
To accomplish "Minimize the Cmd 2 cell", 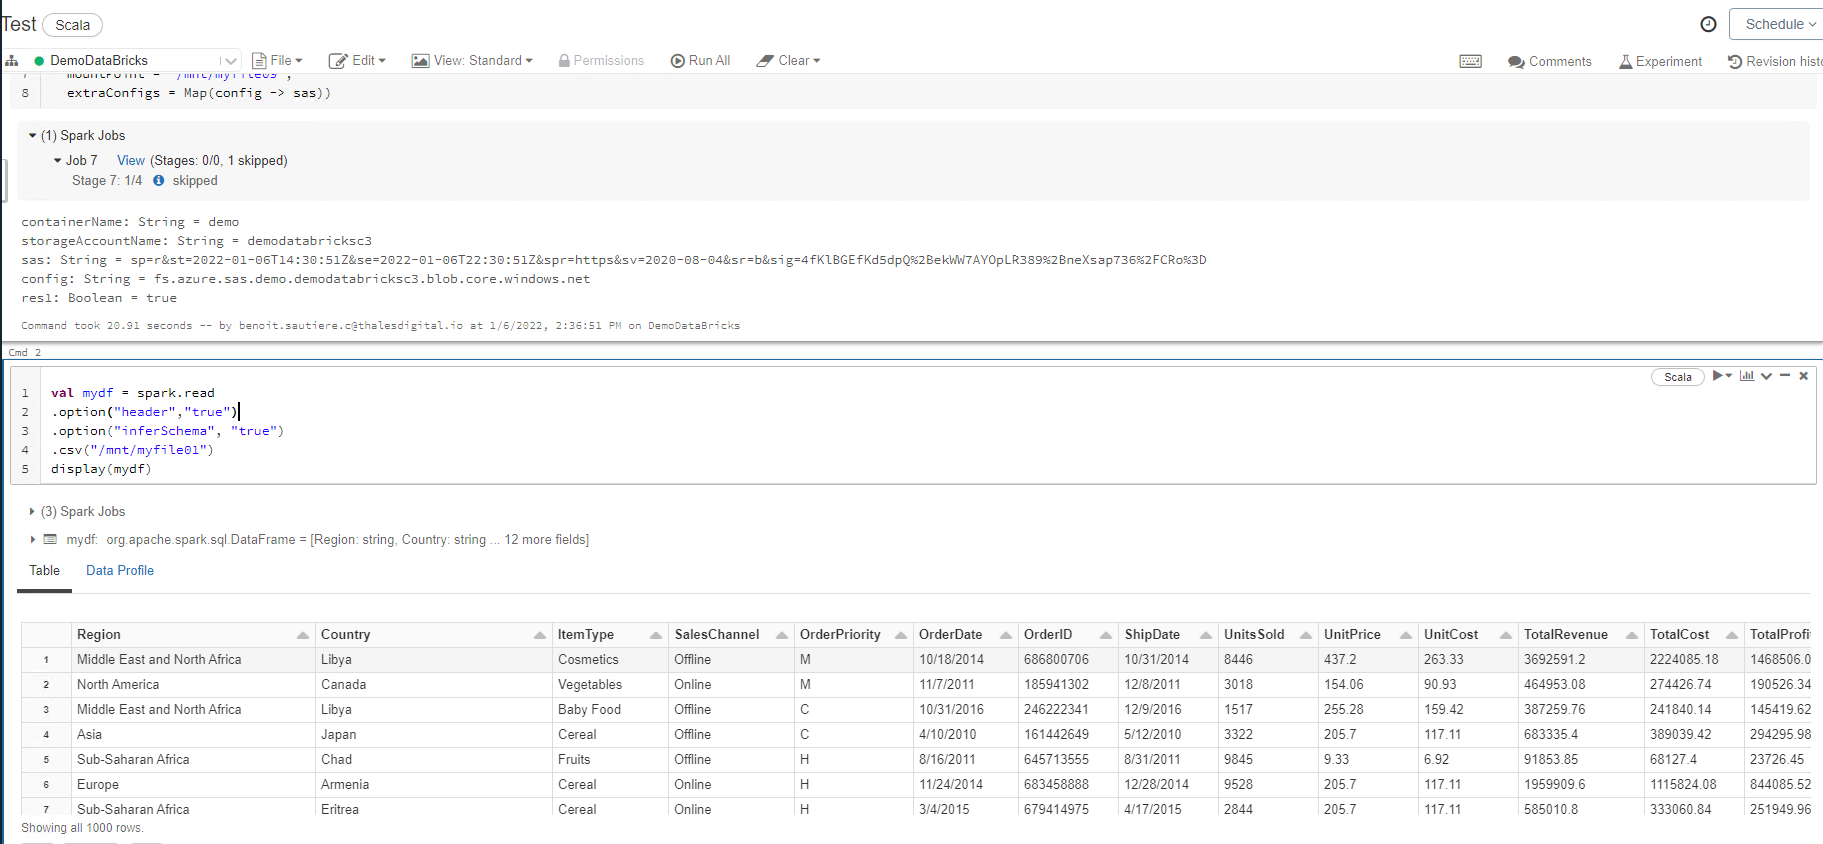I will pos(1785,376).
